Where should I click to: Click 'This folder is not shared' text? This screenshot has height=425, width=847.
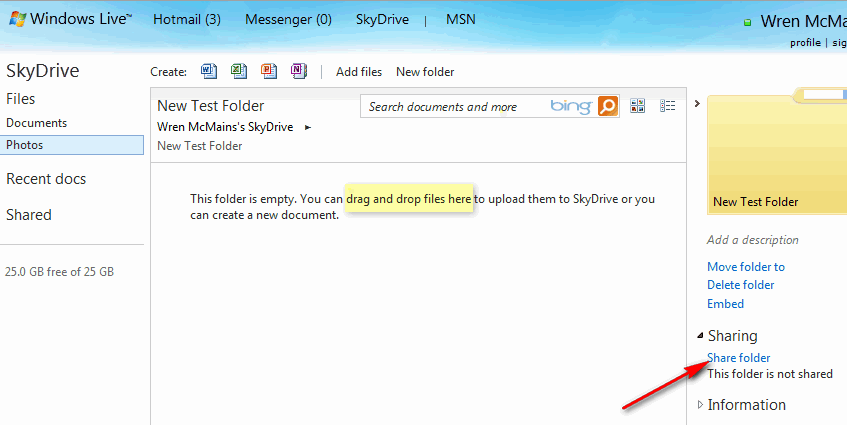pos(770,374)
